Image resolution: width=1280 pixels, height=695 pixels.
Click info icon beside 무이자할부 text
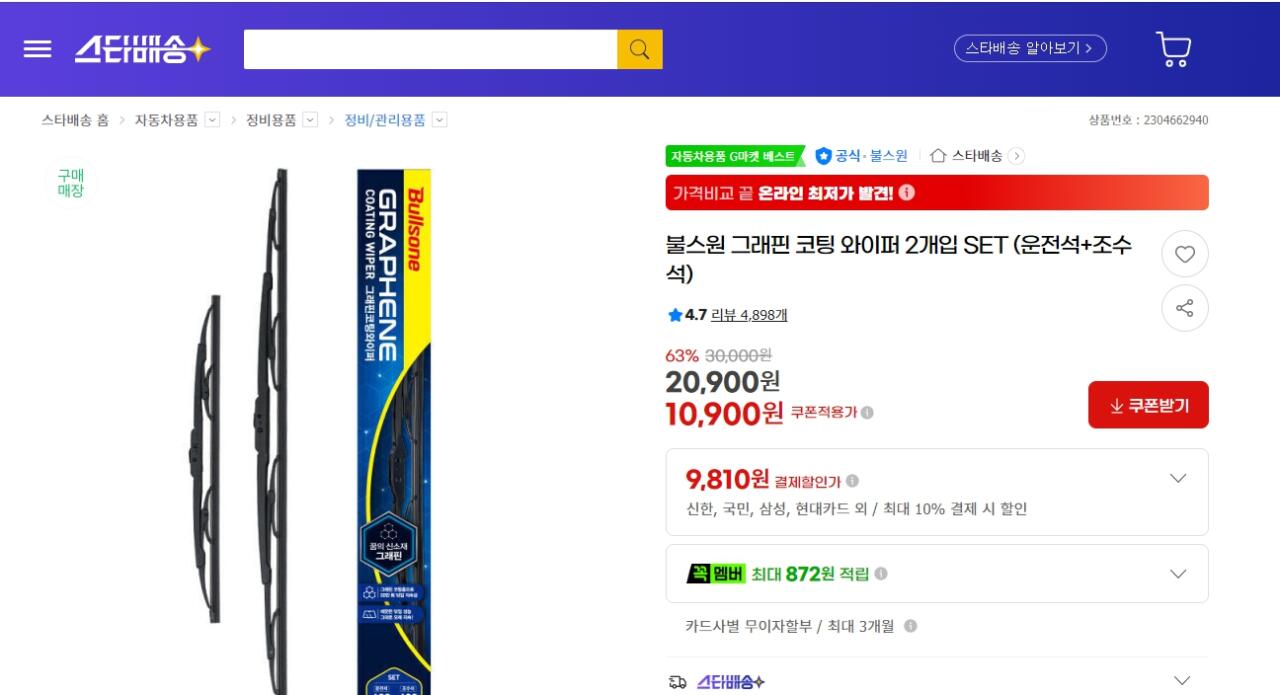pyautogui.click(x=910, y=626)
